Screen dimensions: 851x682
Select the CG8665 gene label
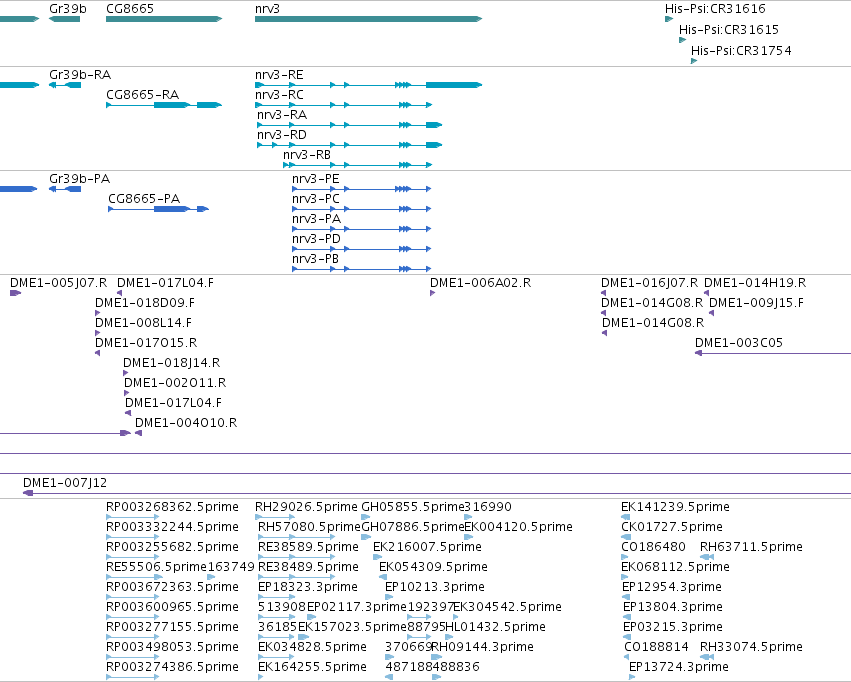click(x=130, y=9)
